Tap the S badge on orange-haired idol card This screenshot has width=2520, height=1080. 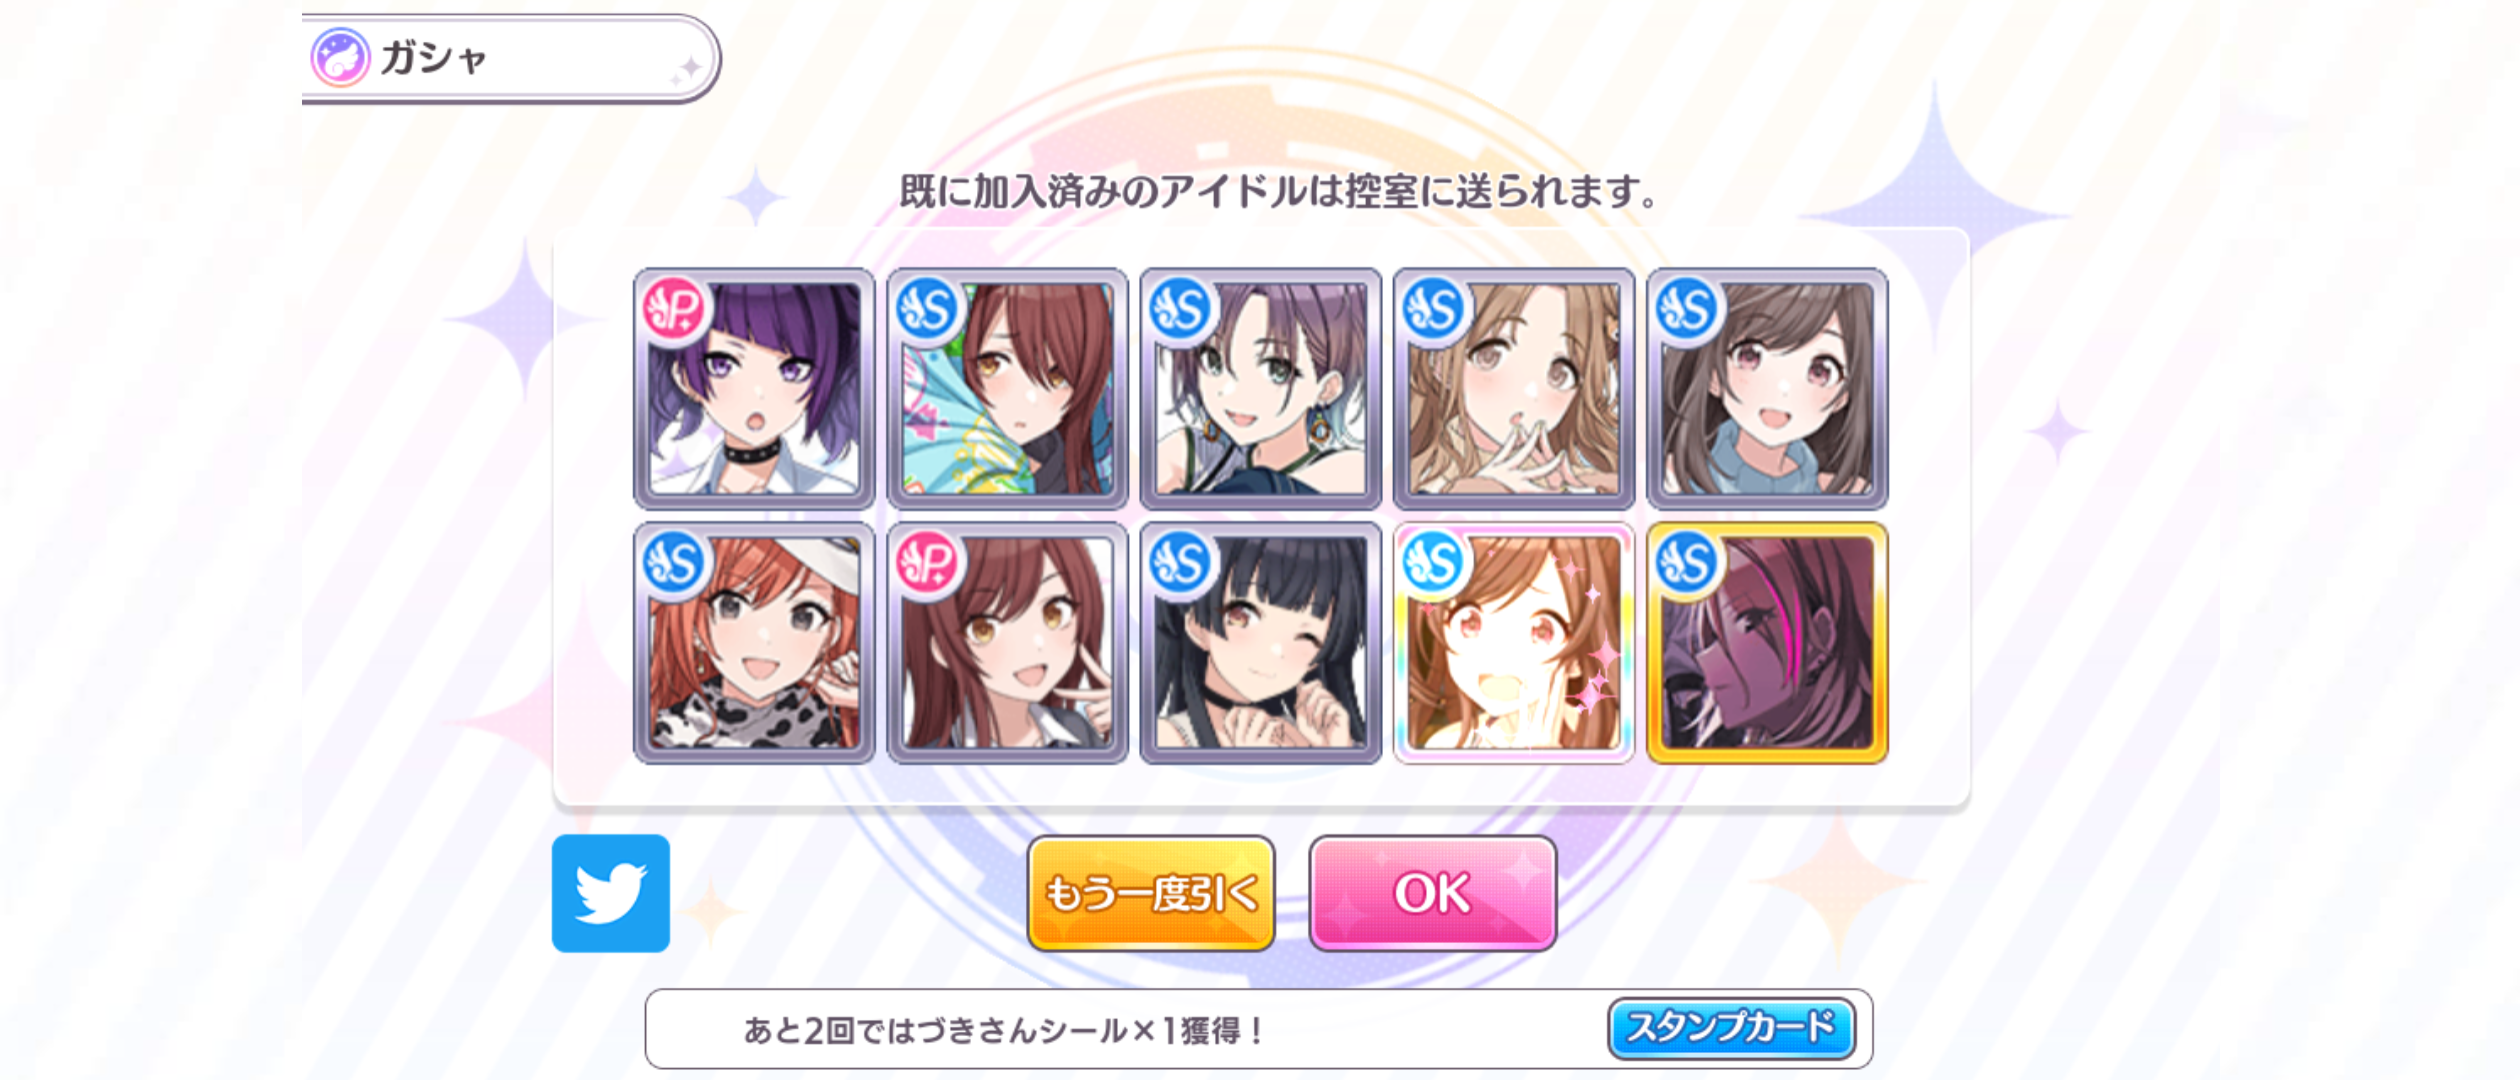click(x=675, y=562)
